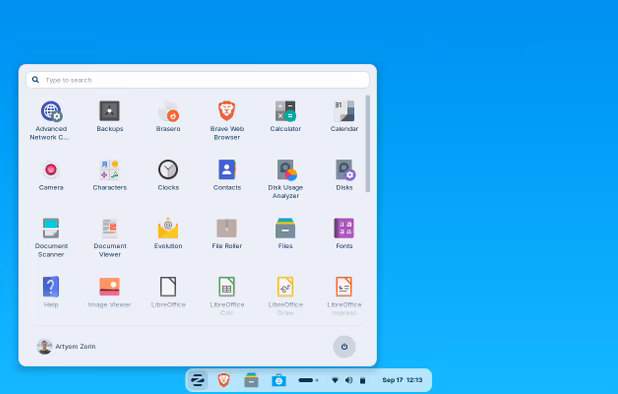Open the Artyom Zorin user account
This screenshot has height=394, width=618.
(66, 347)
